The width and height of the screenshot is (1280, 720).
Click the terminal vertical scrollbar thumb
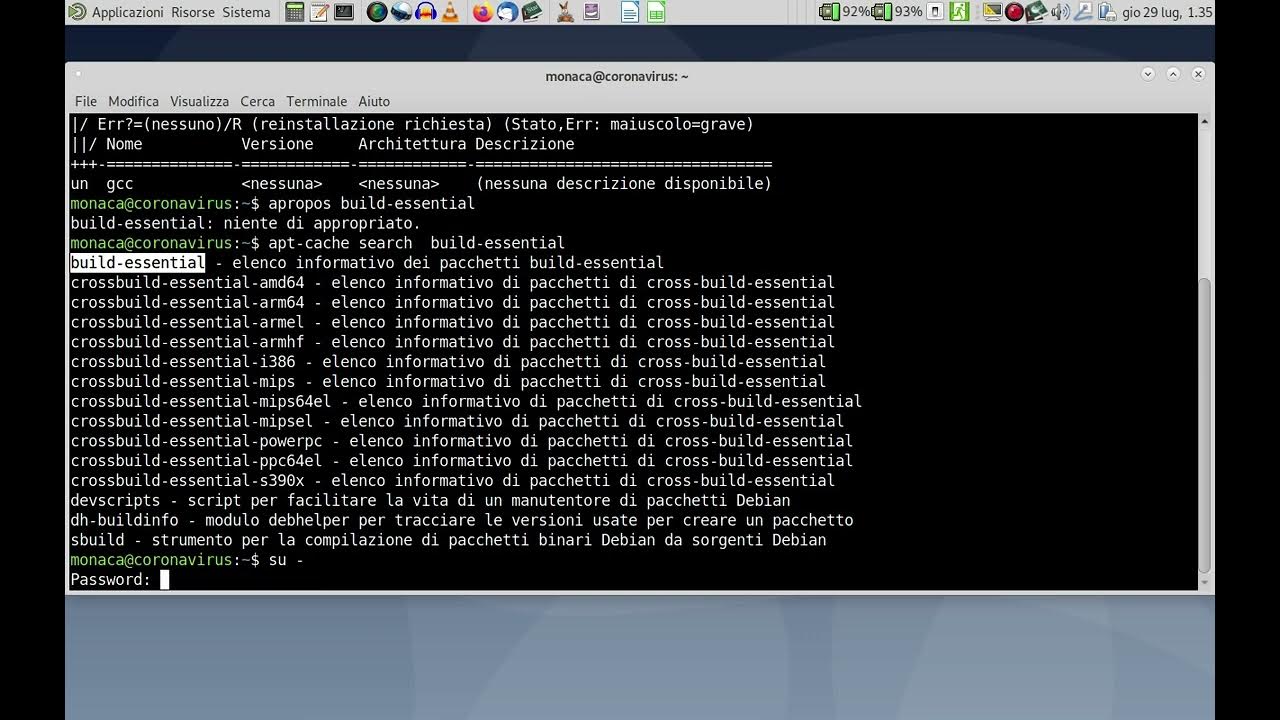pos(1206,426)
